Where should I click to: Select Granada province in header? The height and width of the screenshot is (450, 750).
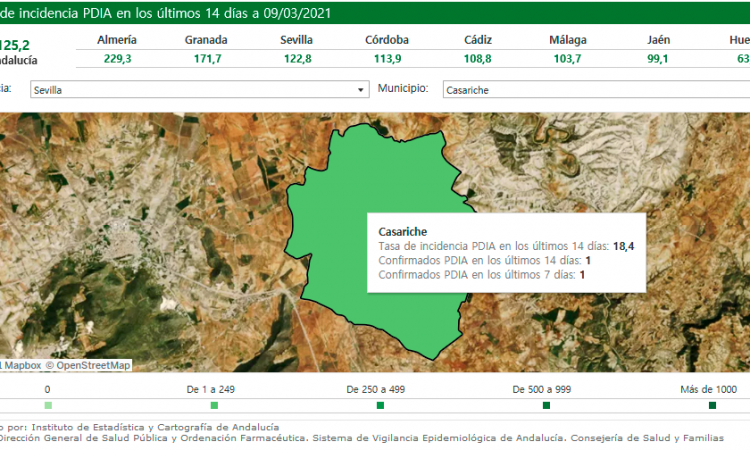[206, 40]
